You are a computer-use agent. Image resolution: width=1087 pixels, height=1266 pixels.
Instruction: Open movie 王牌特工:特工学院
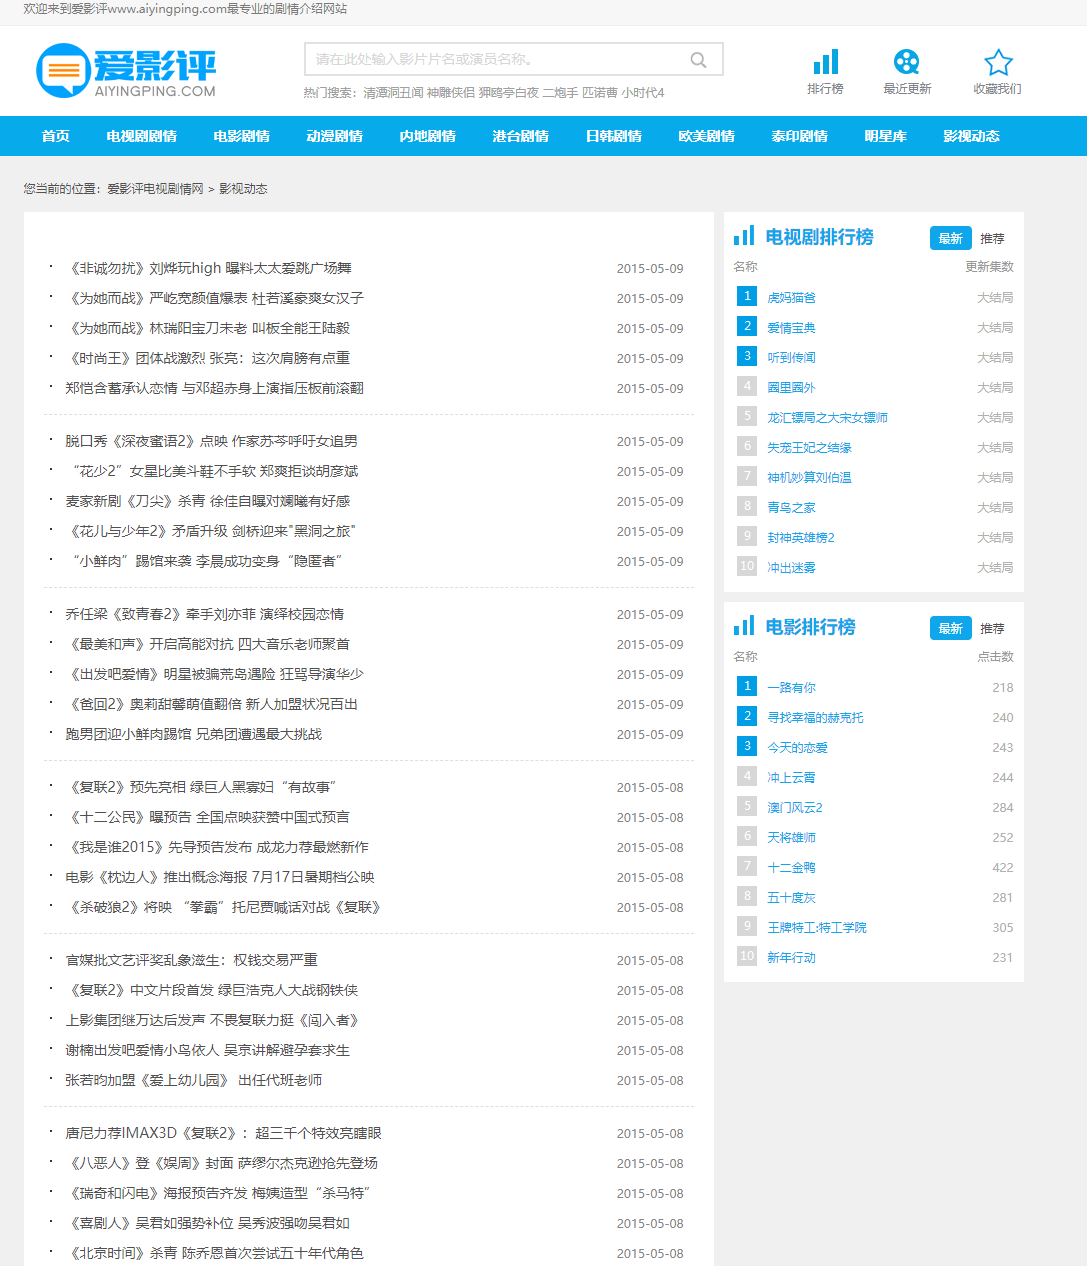(x=816, y=928)
